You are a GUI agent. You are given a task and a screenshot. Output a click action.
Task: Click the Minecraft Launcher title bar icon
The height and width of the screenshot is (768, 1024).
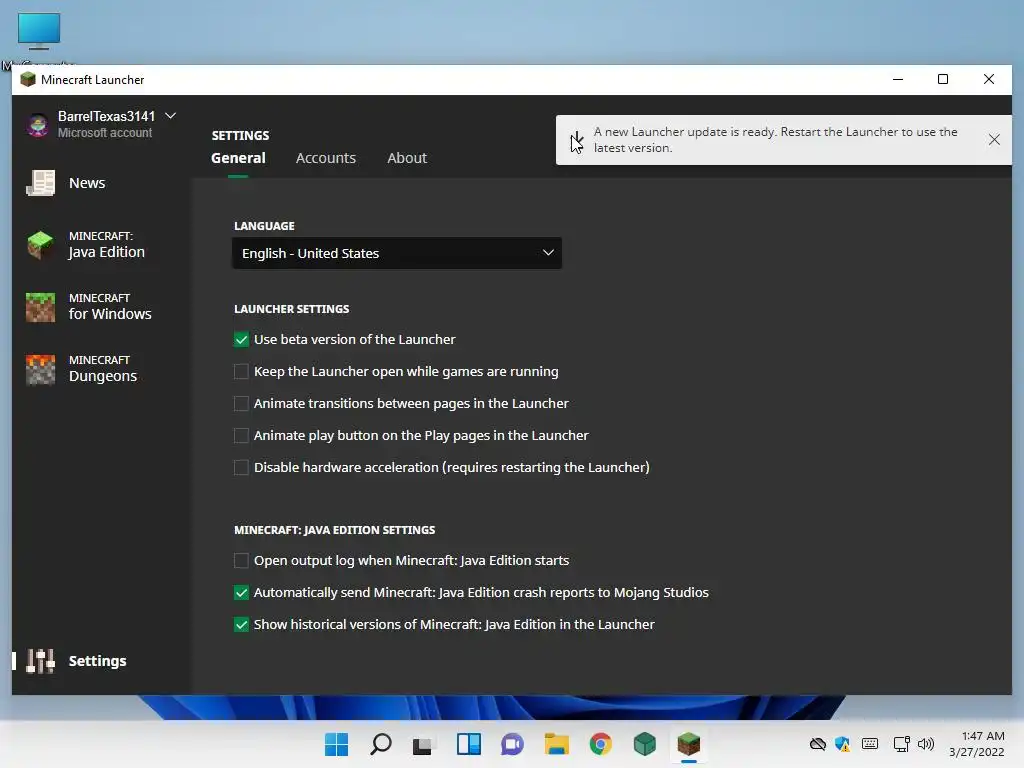click(27, 80)
